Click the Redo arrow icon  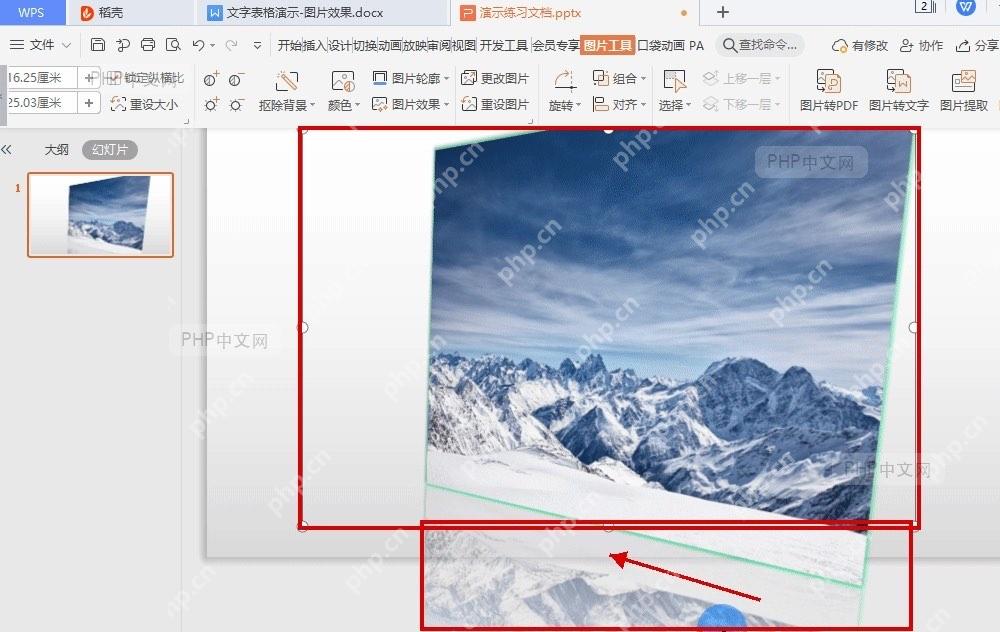(x=232, y=45)
